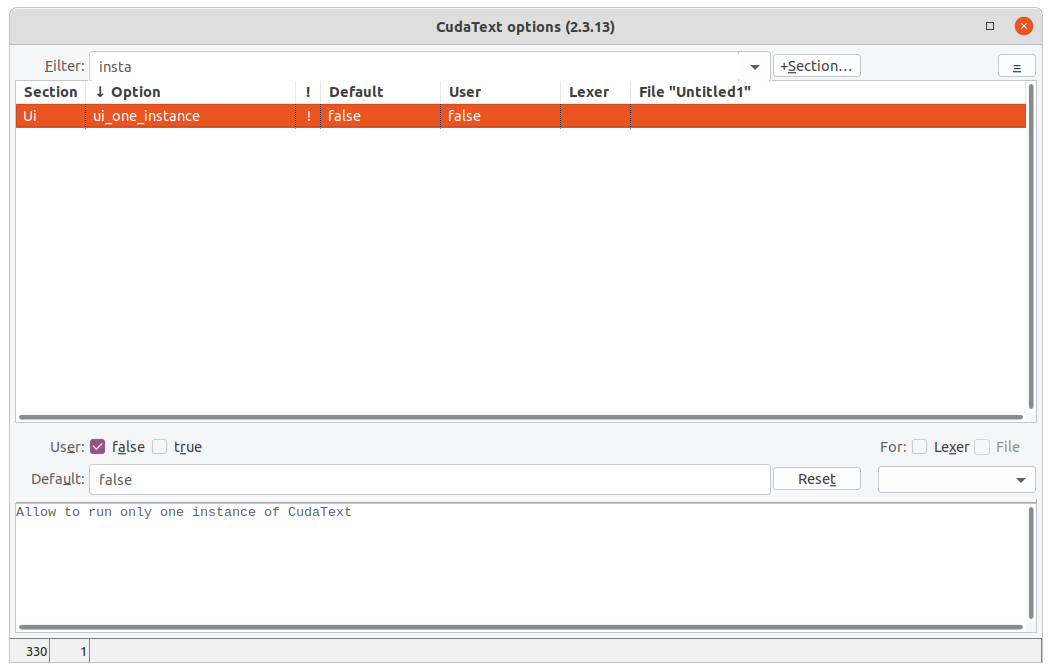The height and width of the screenshot is (672, 1052).
Task: Click the status bar value '330'
Action: [36, 651]
